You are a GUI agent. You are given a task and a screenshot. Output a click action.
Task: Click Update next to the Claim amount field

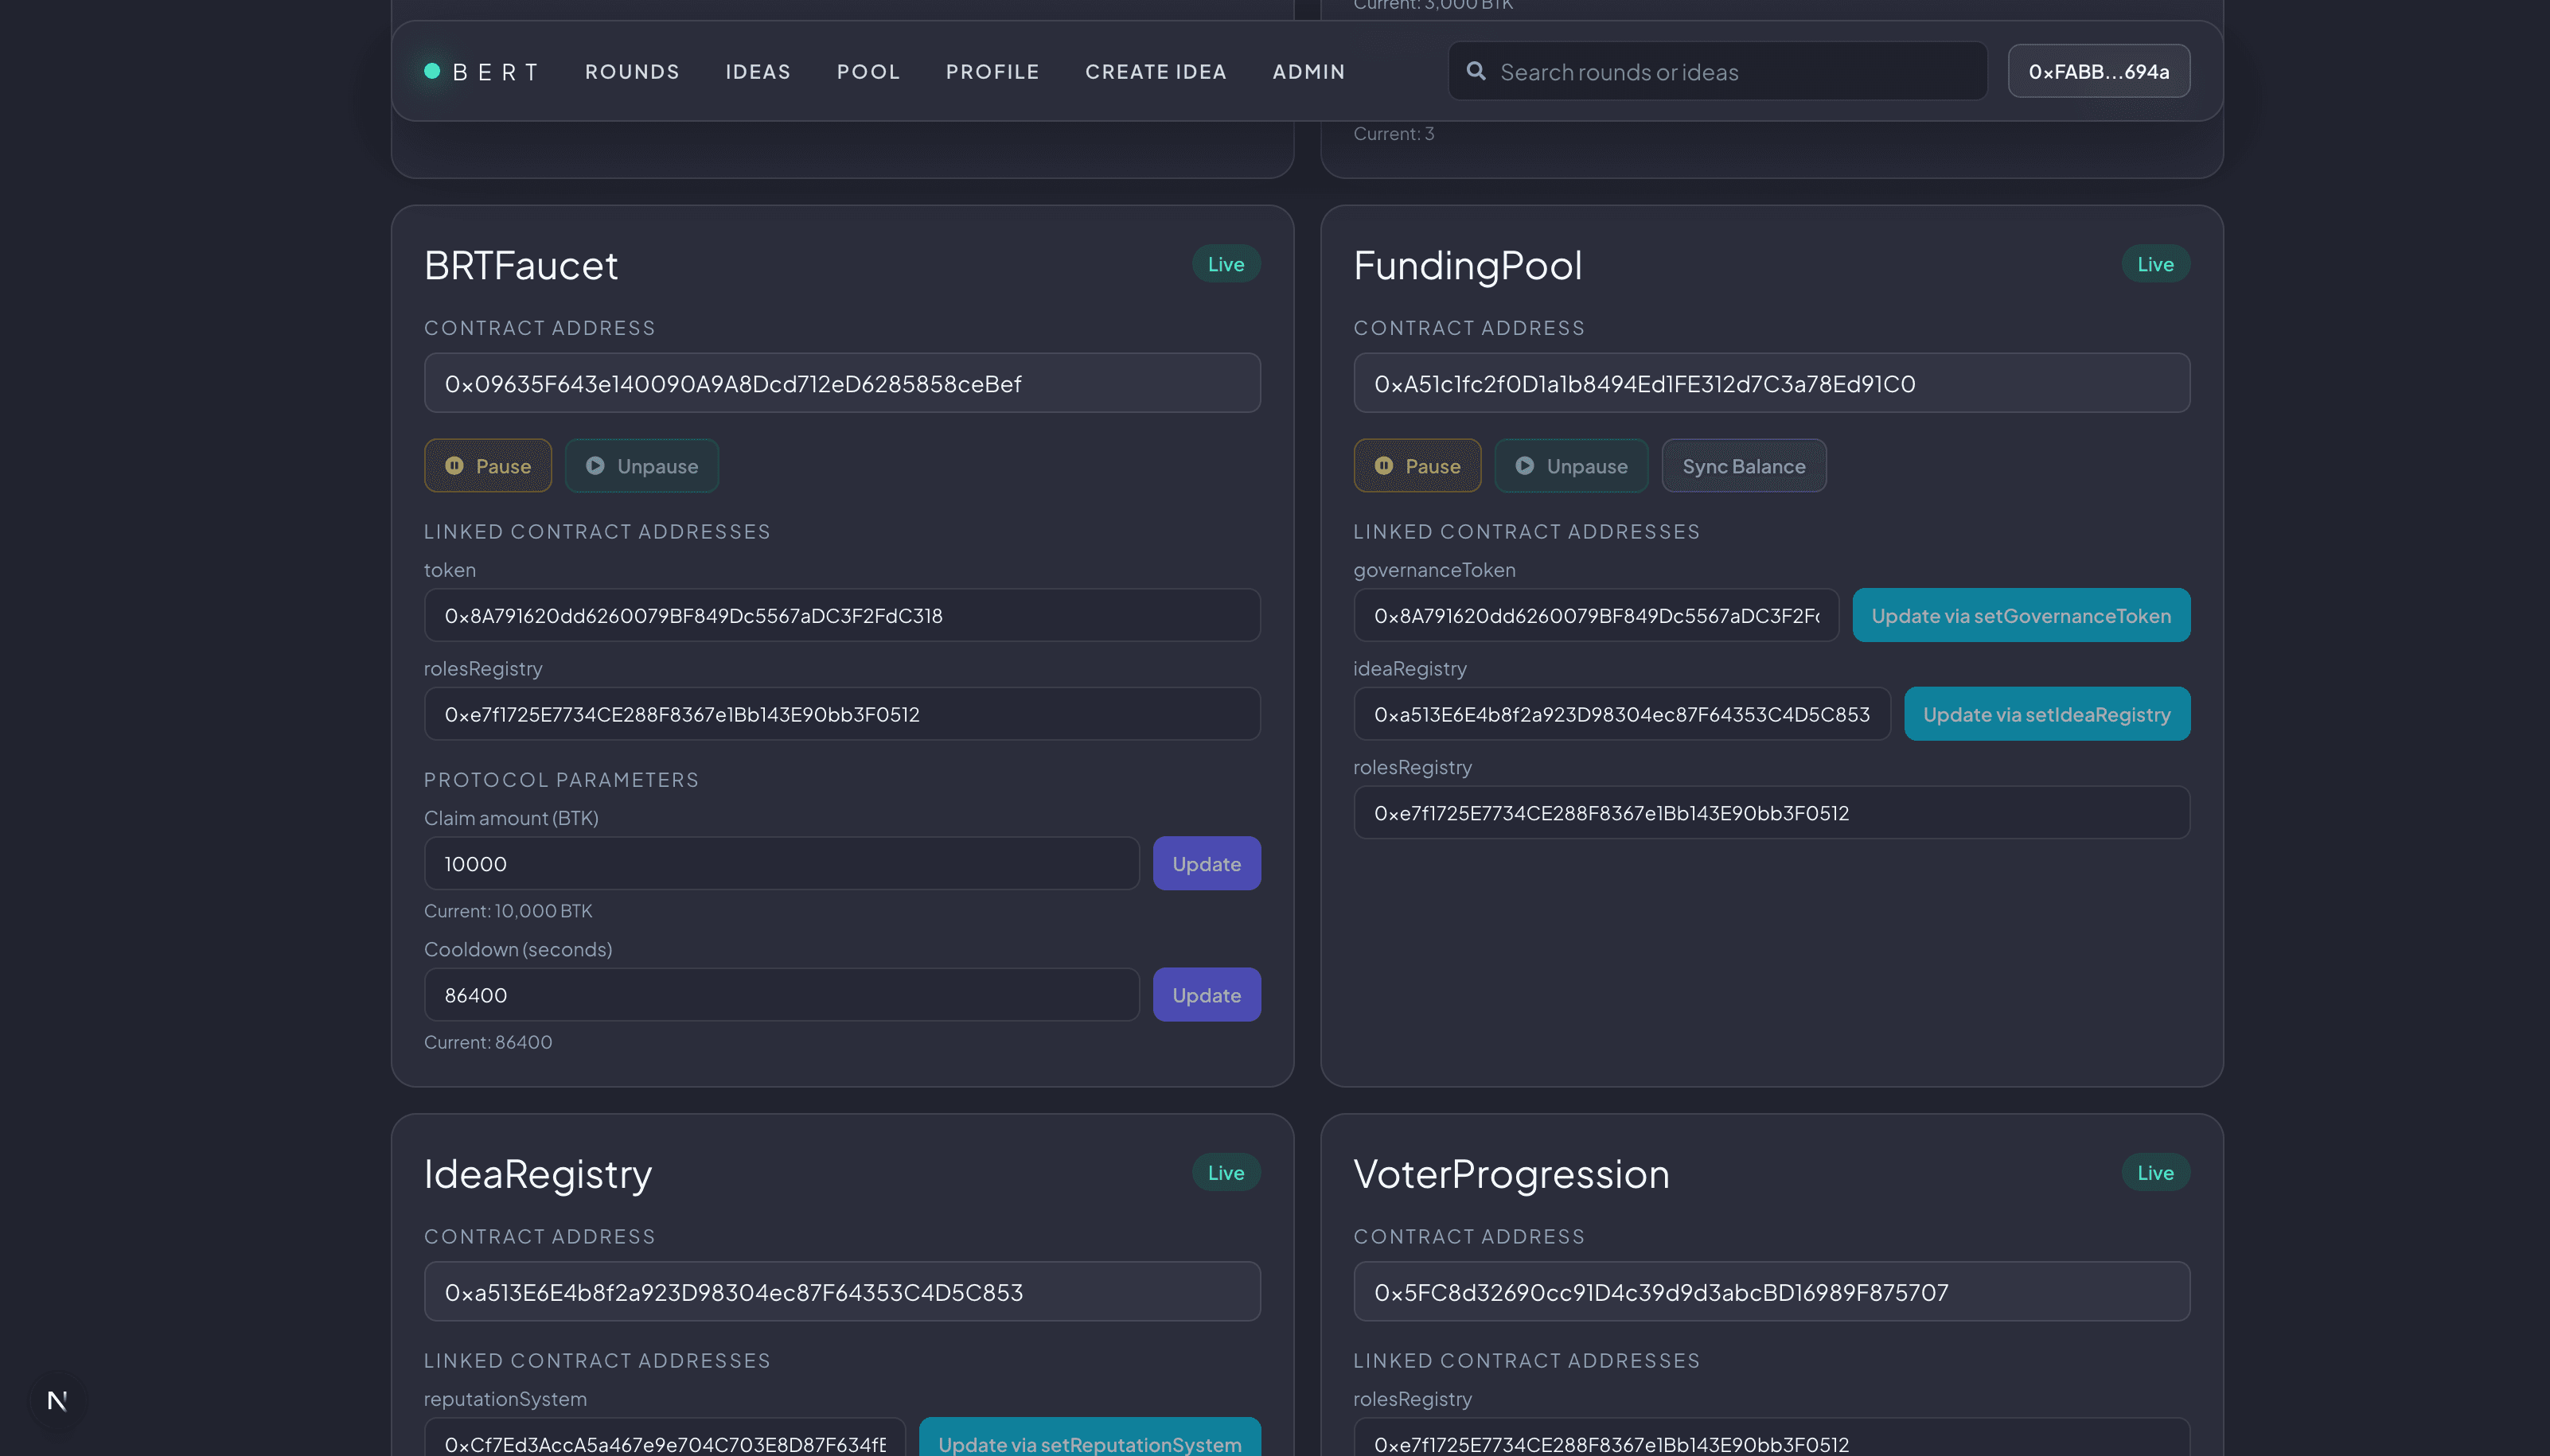(x=1206, y=863)
